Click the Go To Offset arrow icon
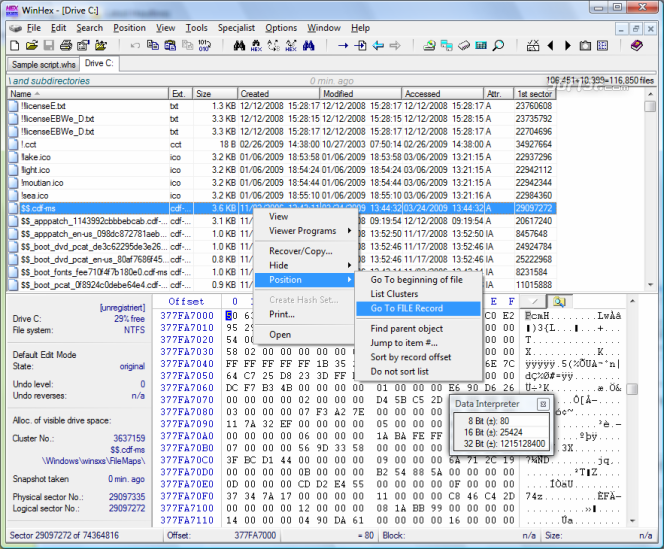664x549 pixels. (343, 45)
